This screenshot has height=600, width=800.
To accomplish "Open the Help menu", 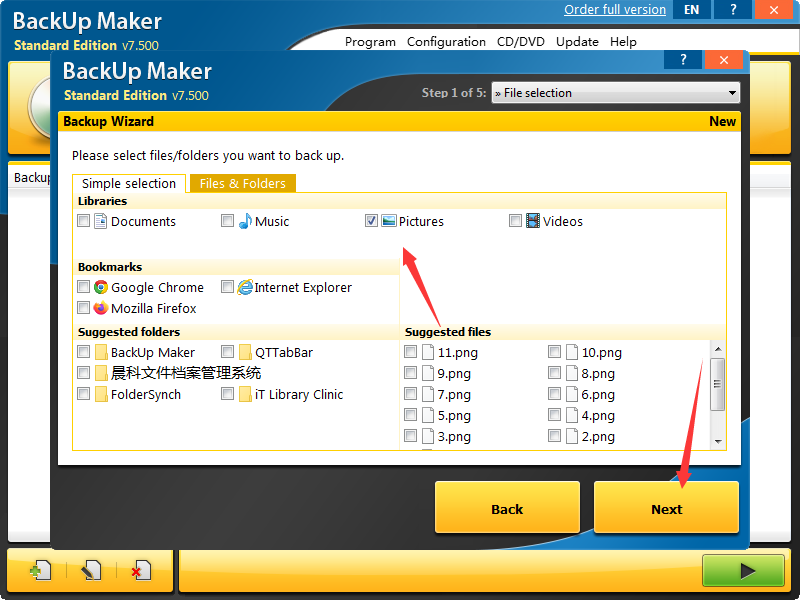I will click(x=623, y=42).
